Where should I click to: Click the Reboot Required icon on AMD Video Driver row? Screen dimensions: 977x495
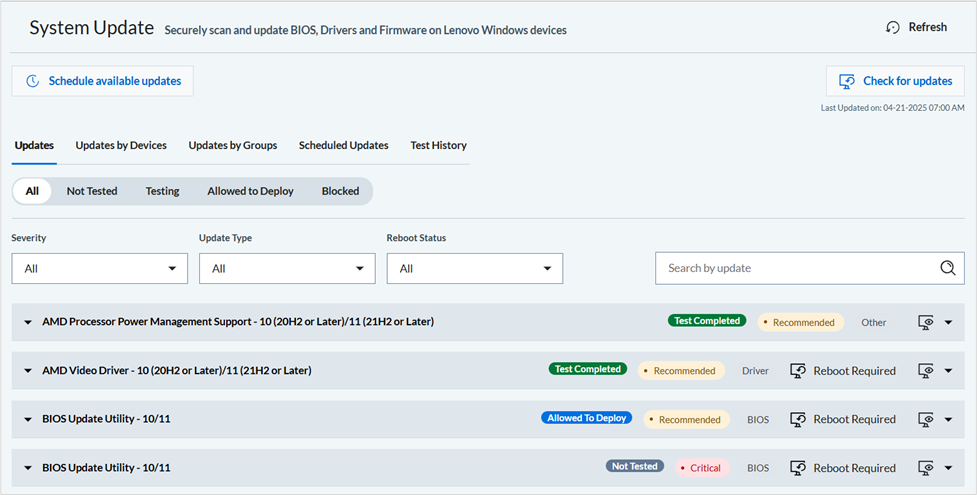tap(798, 370)
